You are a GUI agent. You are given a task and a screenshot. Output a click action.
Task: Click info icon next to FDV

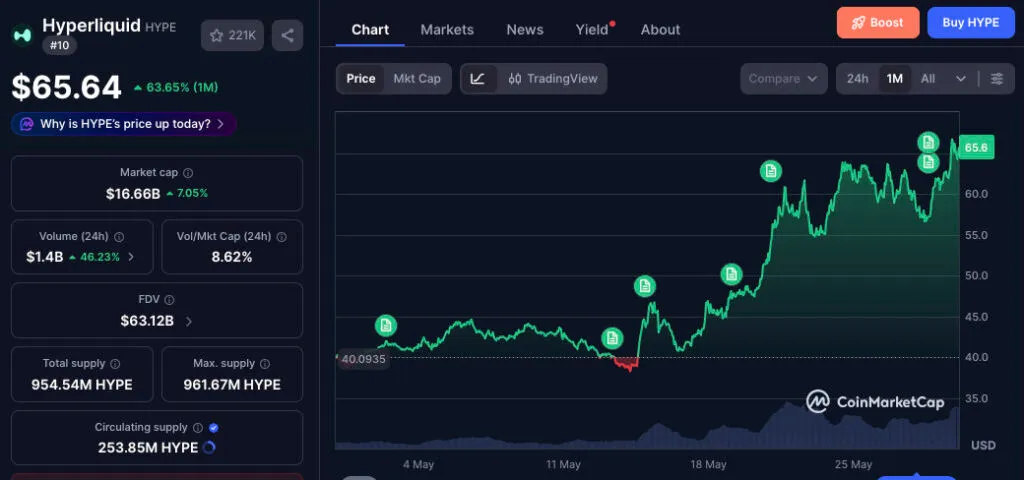pos(169,300)
